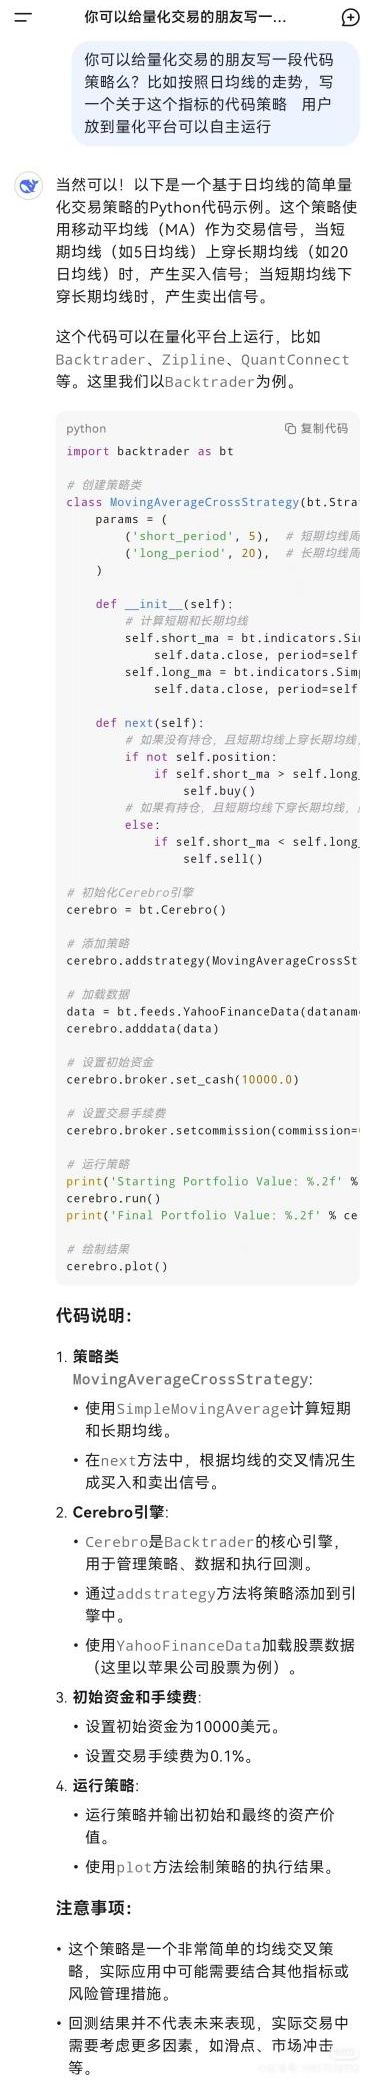Click the copy icon beside 复制代码

[x=290, y=428]
